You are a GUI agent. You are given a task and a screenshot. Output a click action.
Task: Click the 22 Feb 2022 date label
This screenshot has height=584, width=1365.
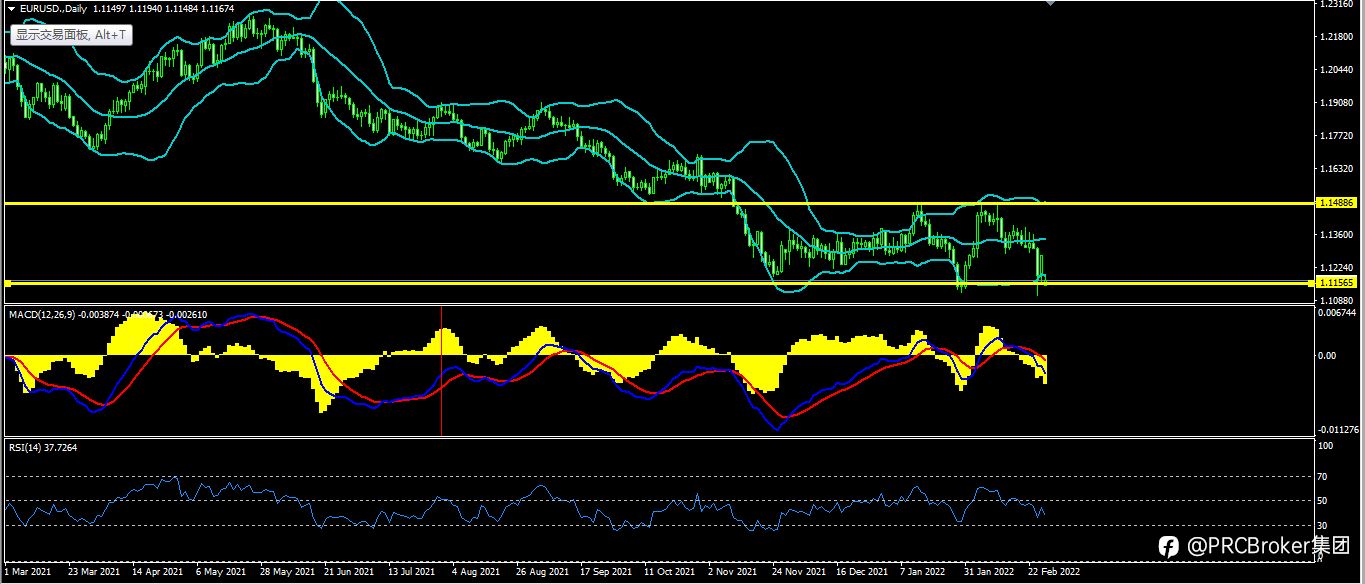[x=1054, y=572]
